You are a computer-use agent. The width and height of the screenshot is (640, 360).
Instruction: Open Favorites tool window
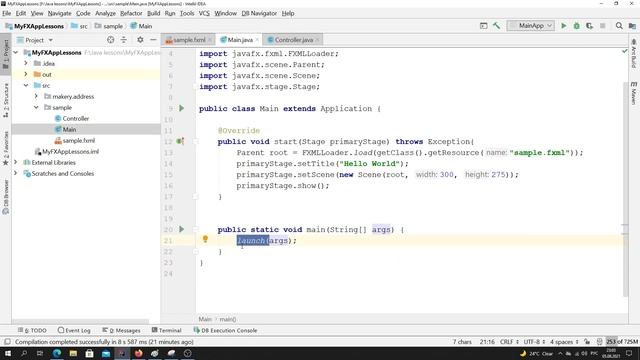tap(6, 149)
